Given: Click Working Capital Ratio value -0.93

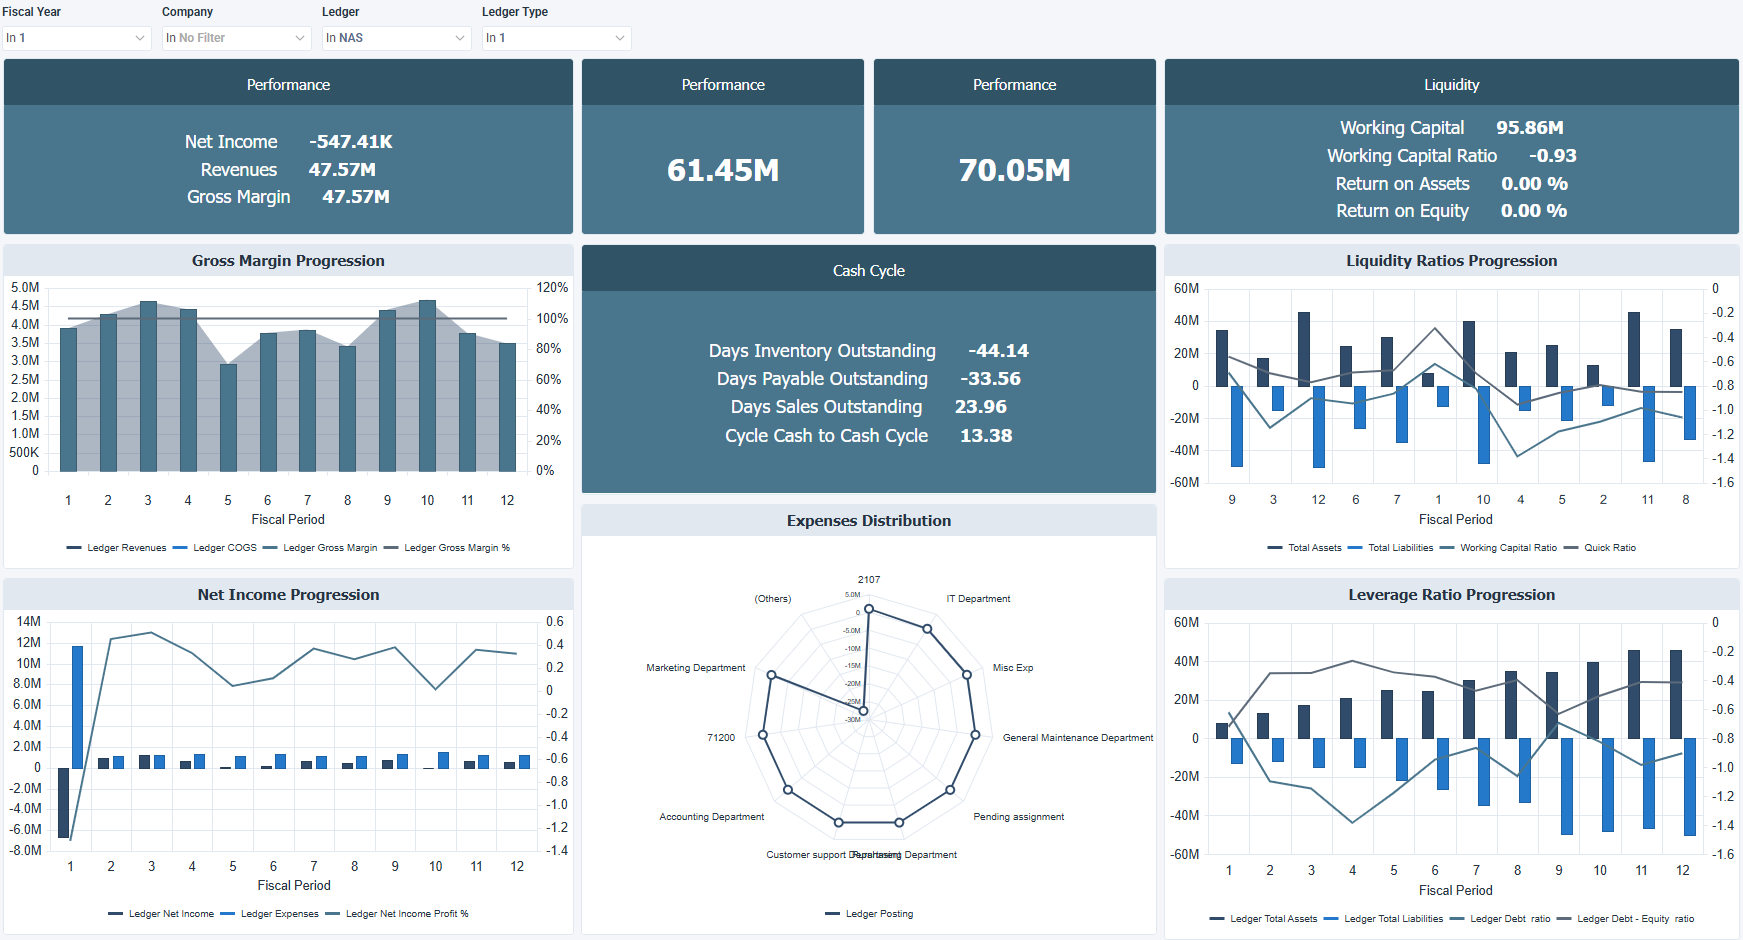Looking at the screenshot, I should point(1553,156).
